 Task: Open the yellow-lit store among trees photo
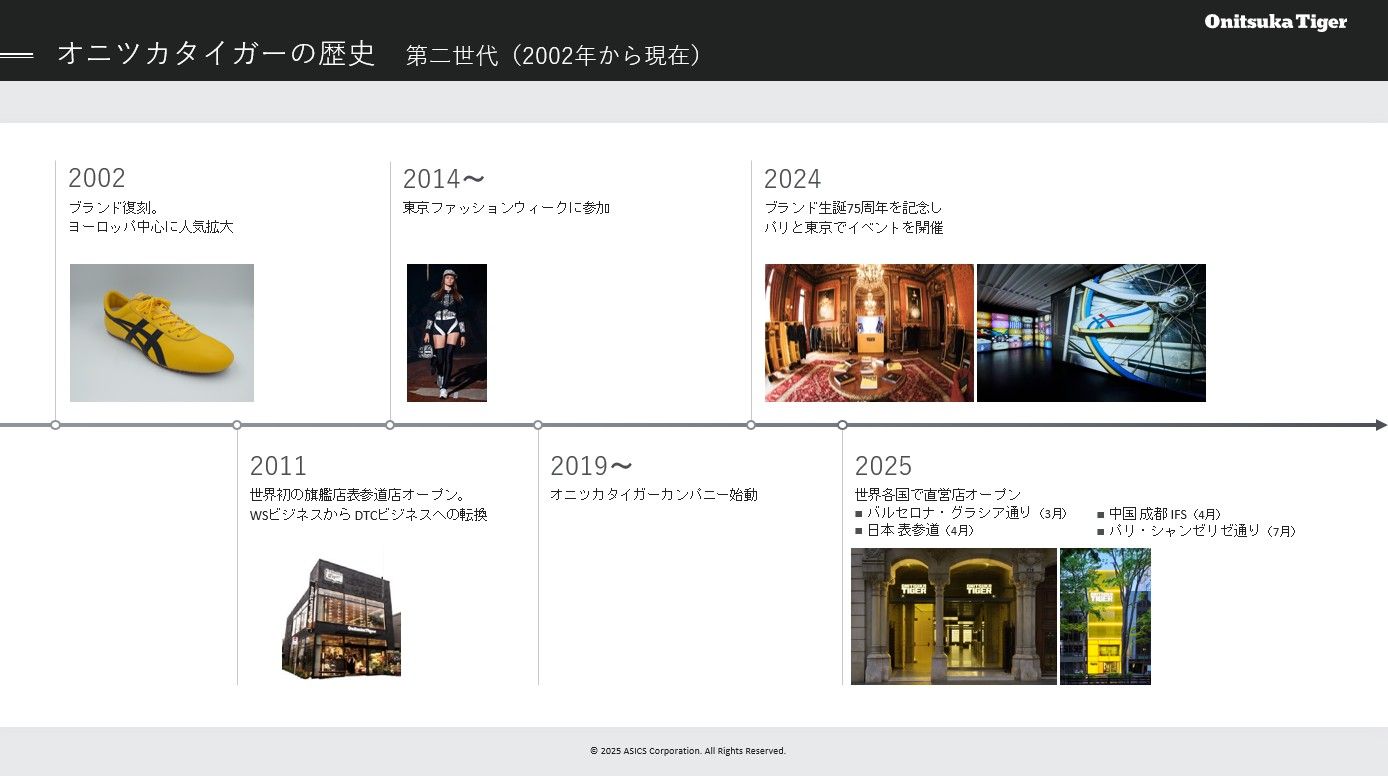coord(1105,616)
